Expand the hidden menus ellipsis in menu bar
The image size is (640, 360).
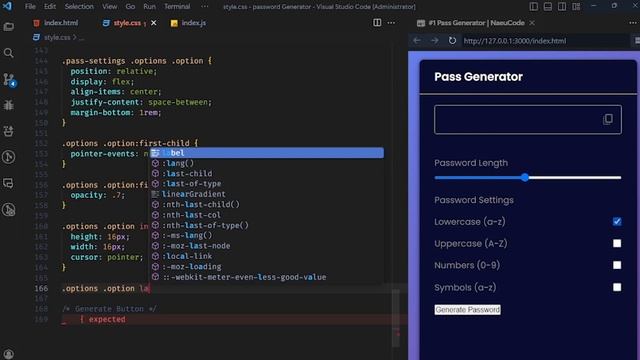pyautogui.click(x=204, y=7)
